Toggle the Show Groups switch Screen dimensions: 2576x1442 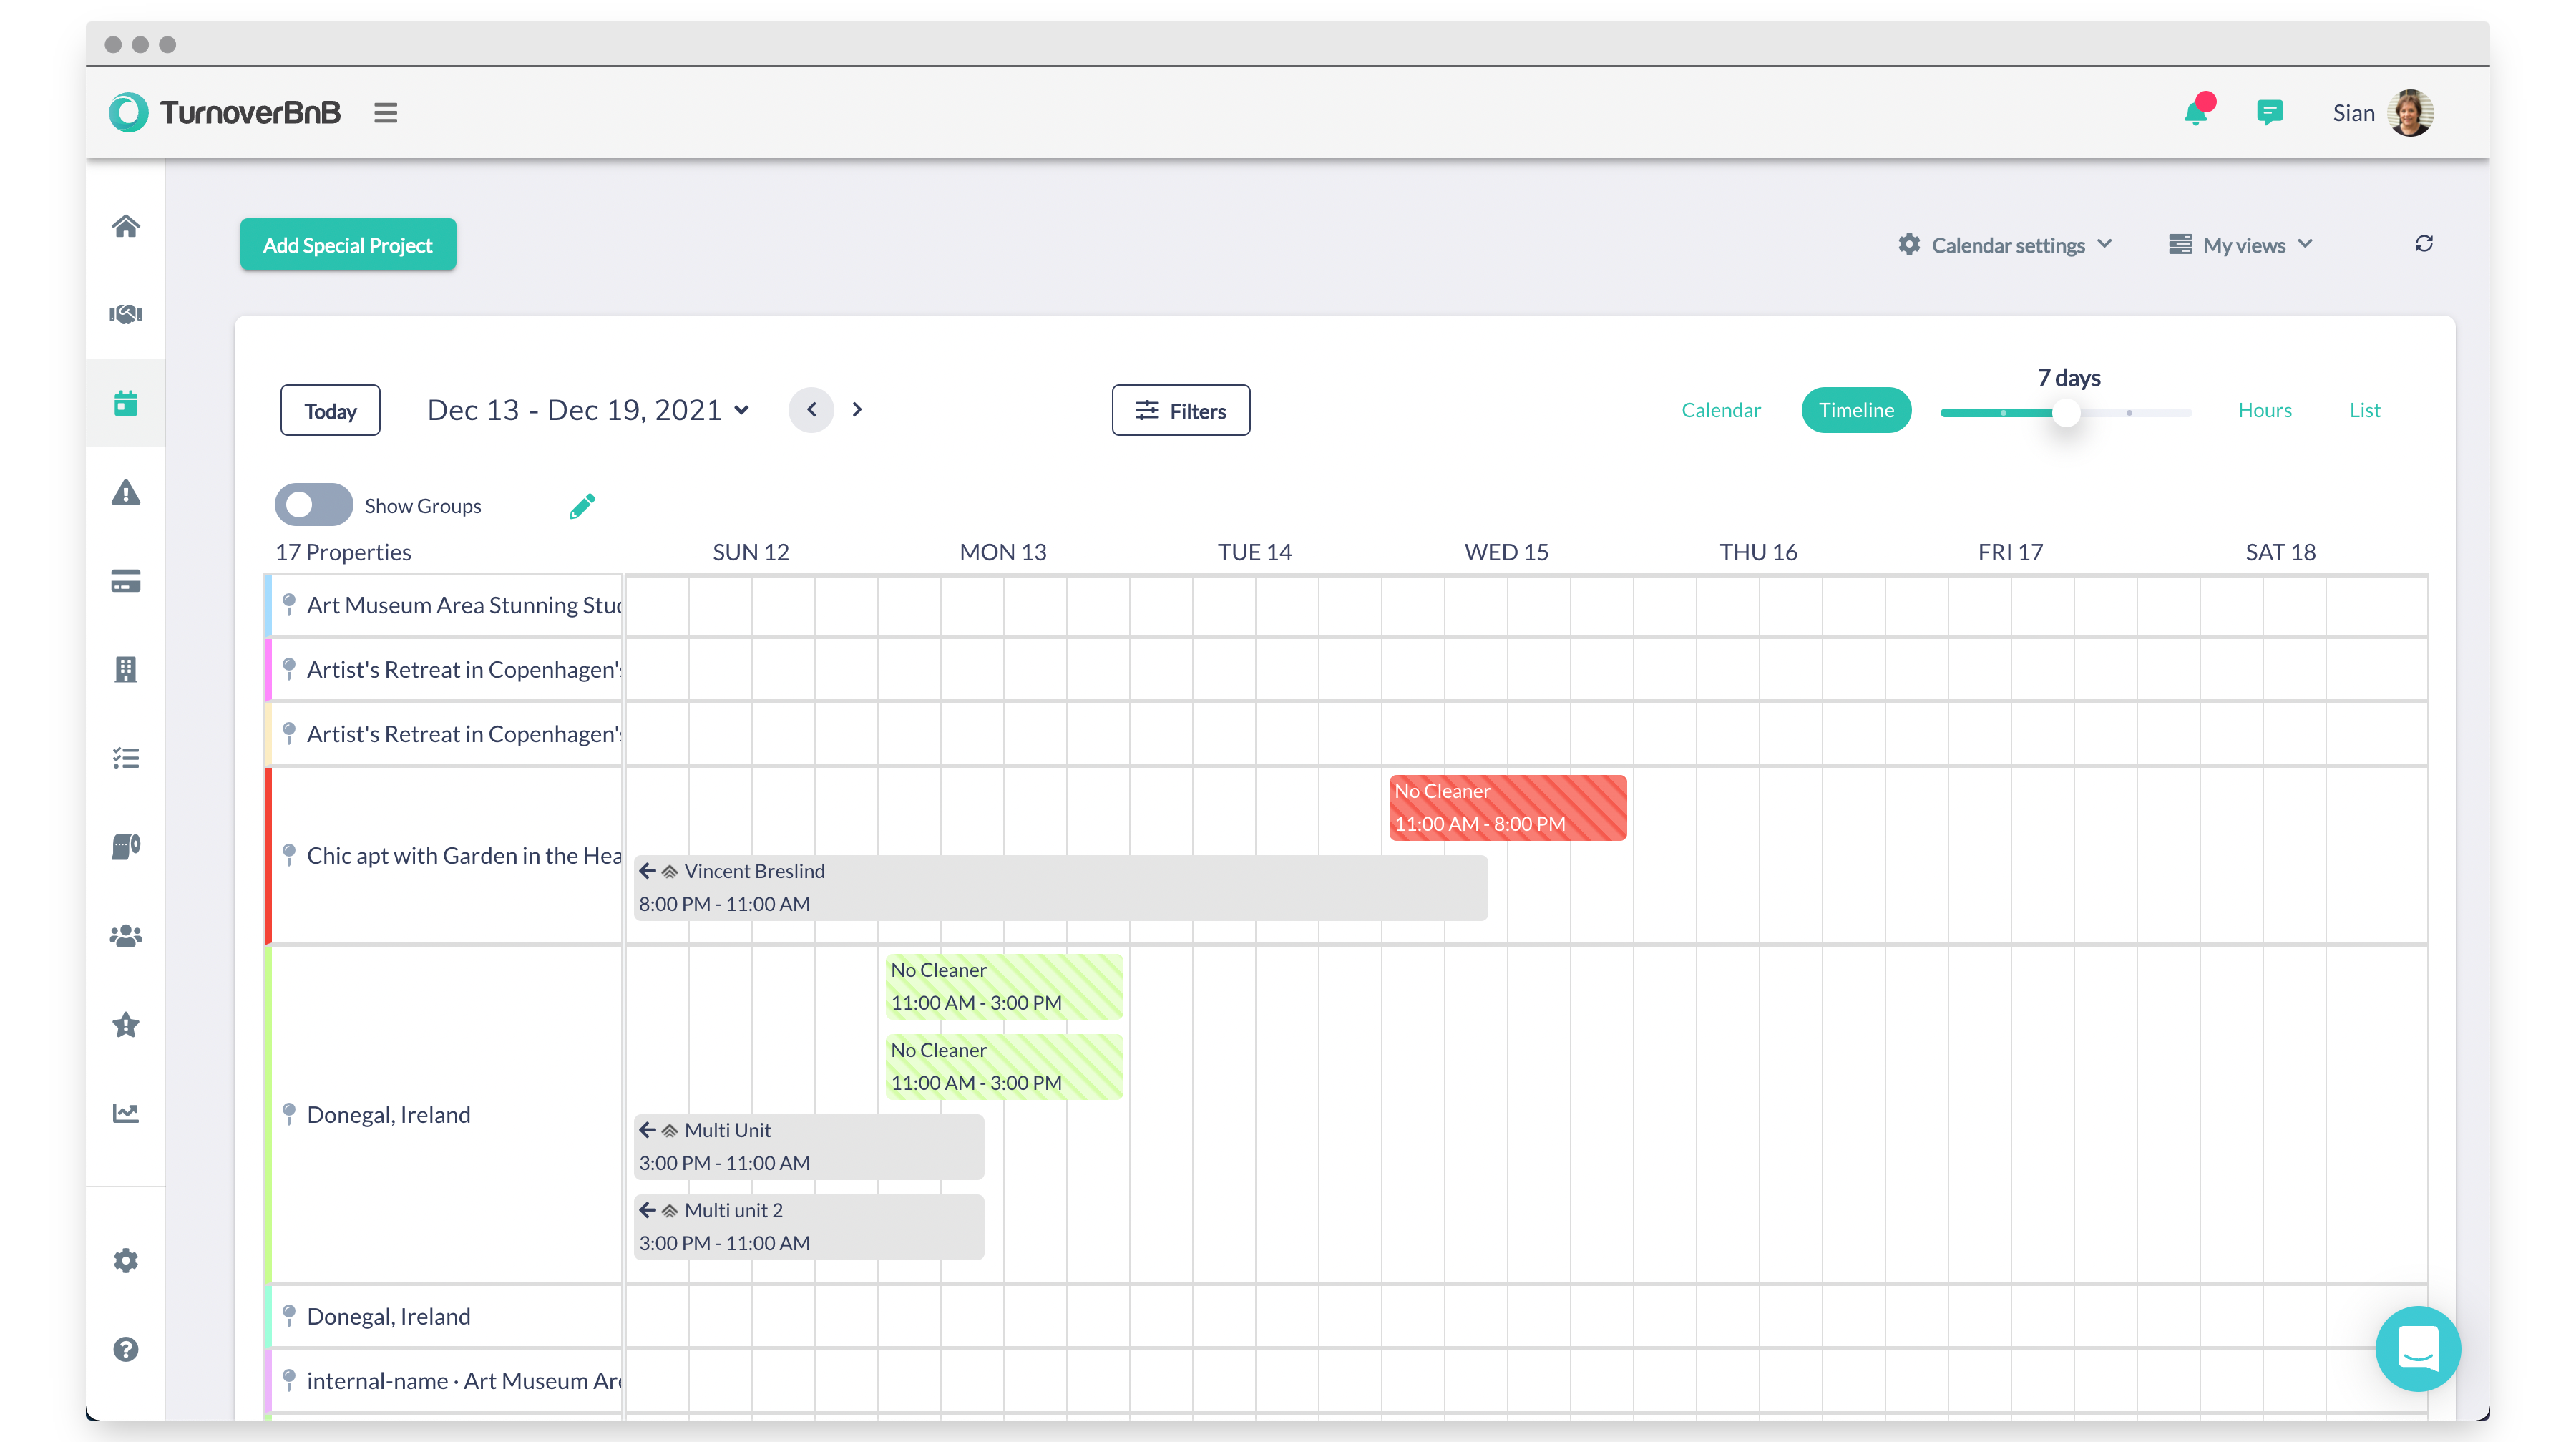click(x=313, y=505)
